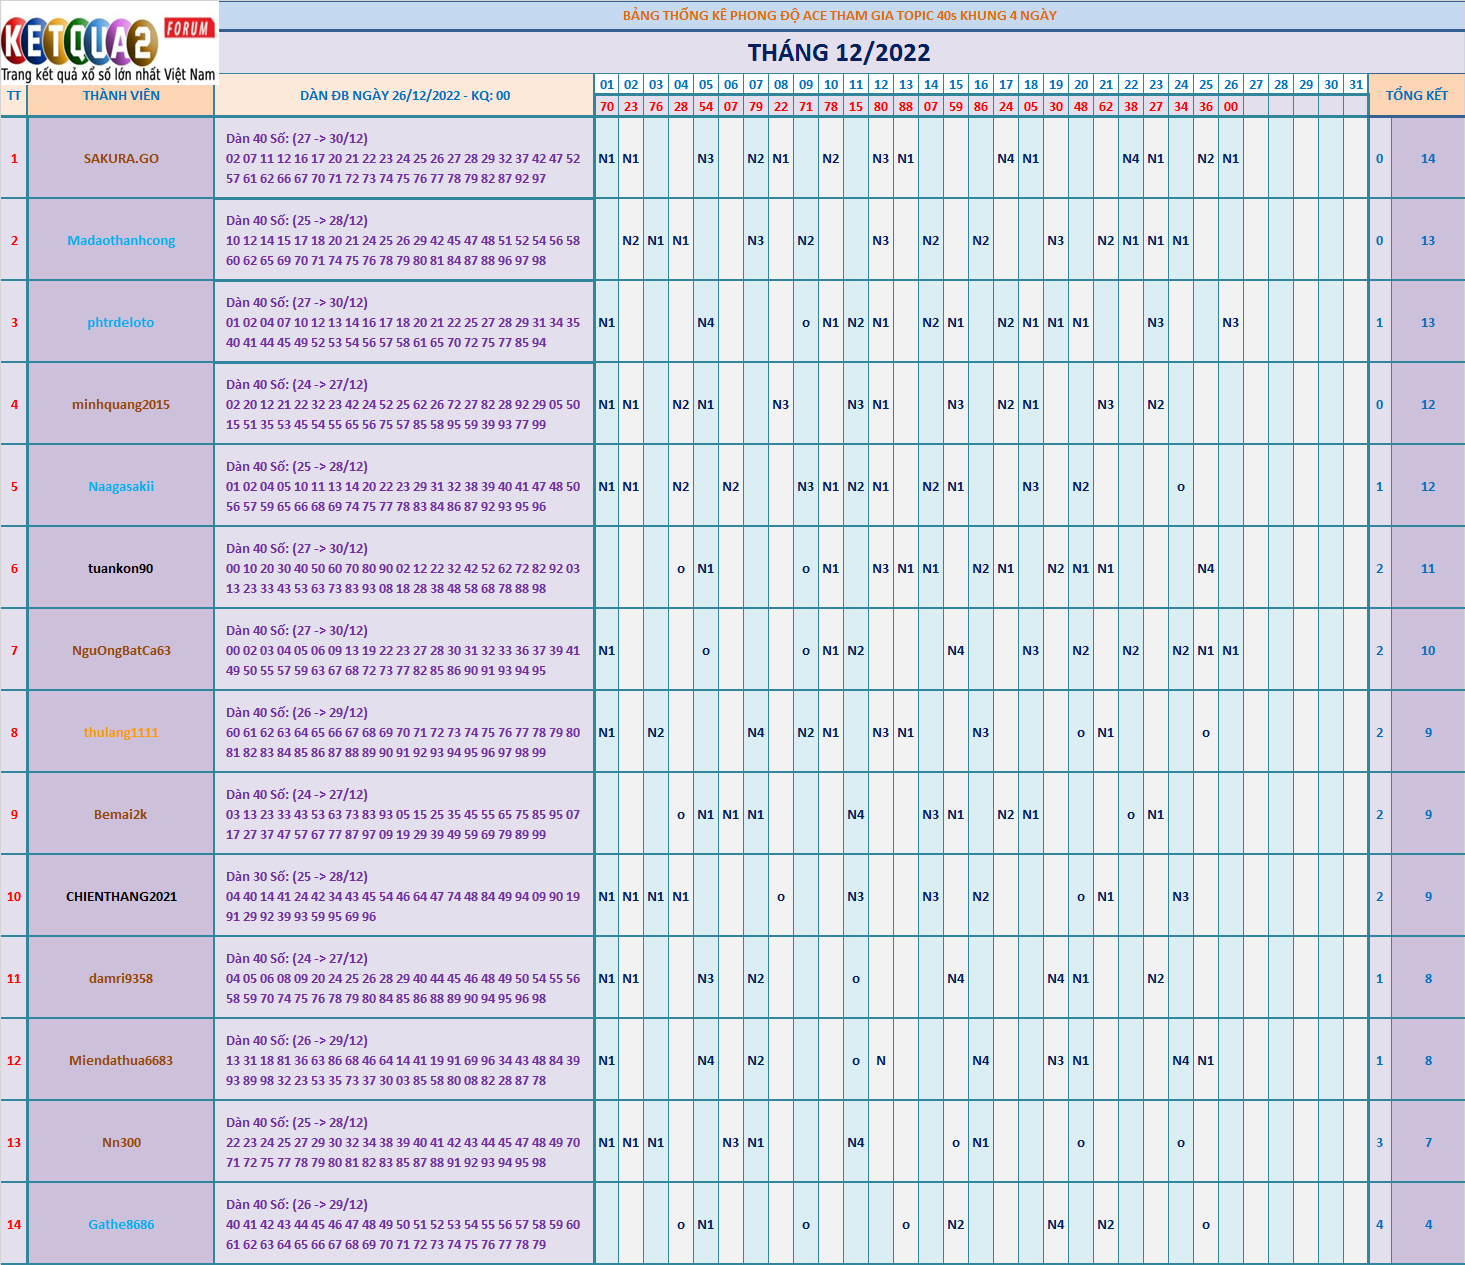Select member thulang1111 in the list
Viewport: 1465px width, 1265px height.
121,732
